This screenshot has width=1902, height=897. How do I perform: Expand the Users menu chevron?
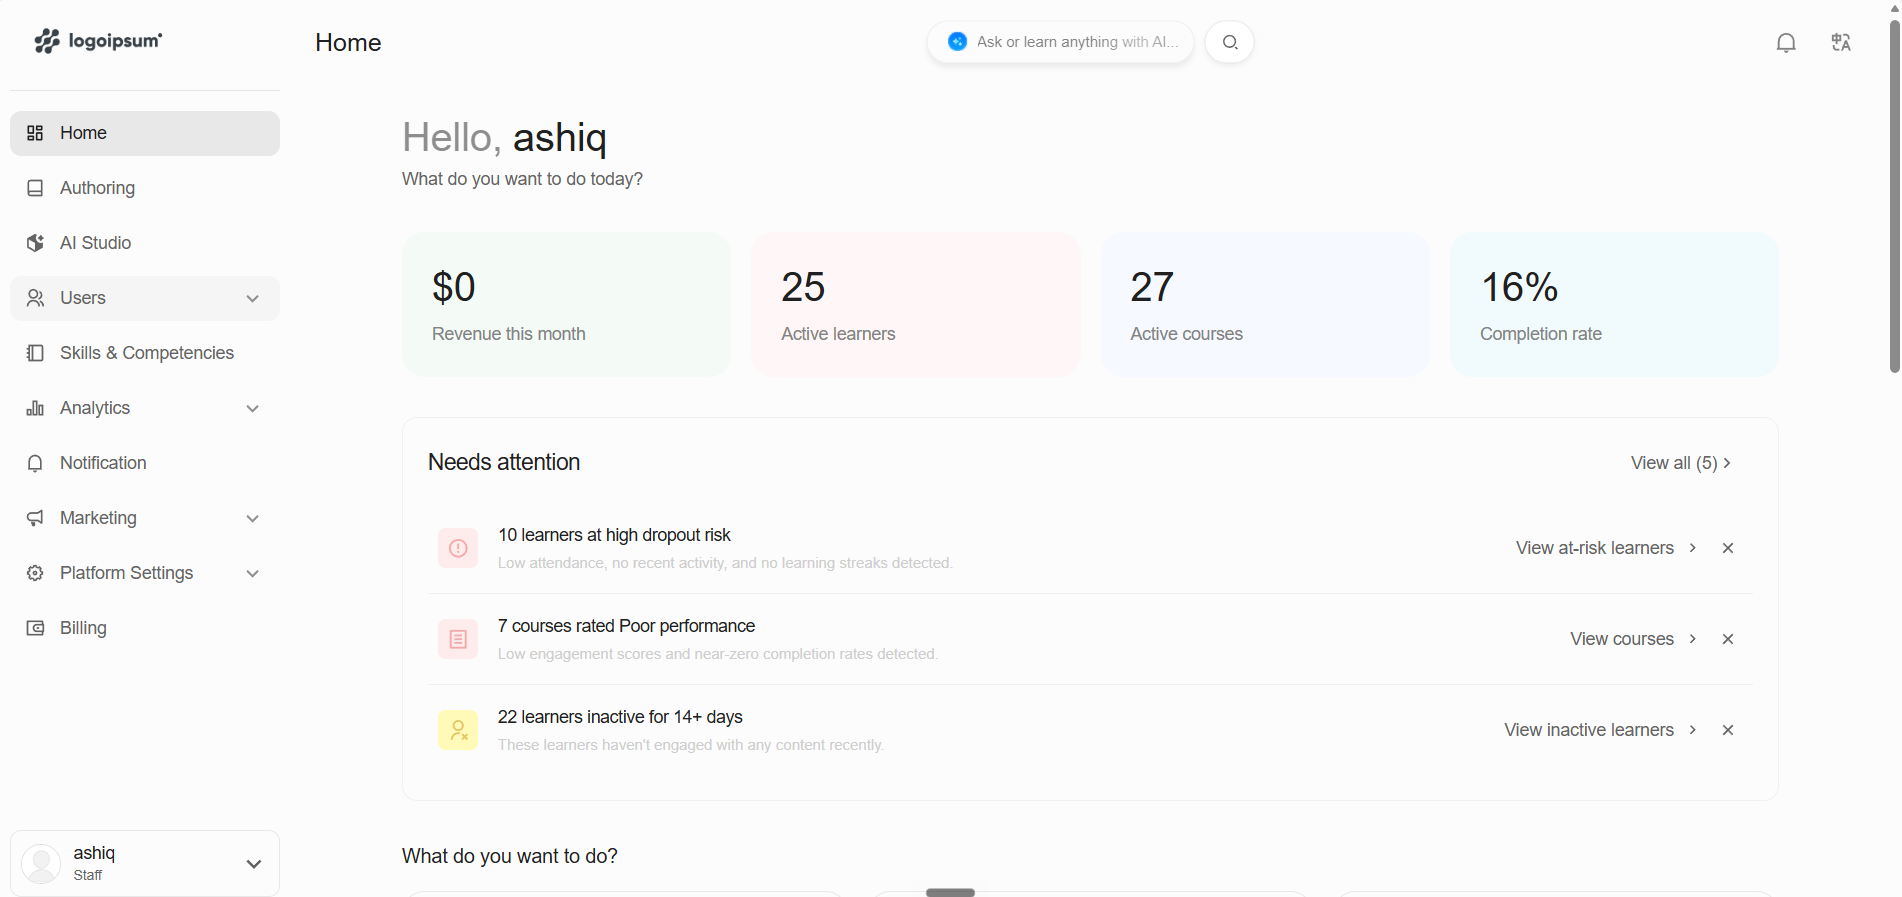click(x=253, y=298)
